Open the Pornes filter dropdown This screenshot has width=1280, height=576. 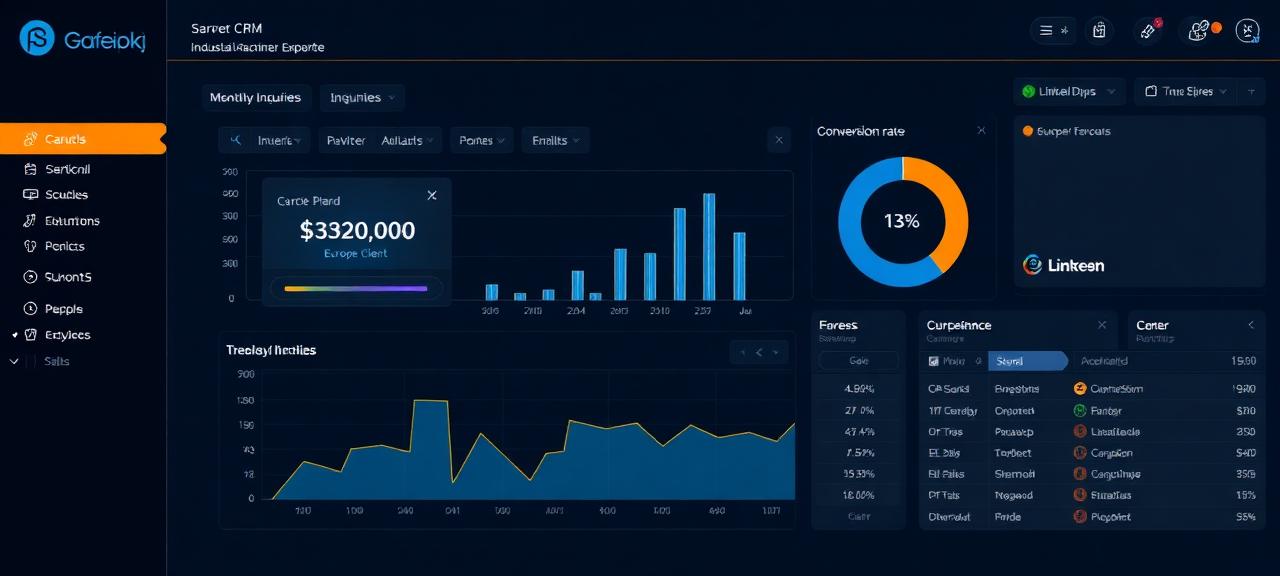(482, 141)
